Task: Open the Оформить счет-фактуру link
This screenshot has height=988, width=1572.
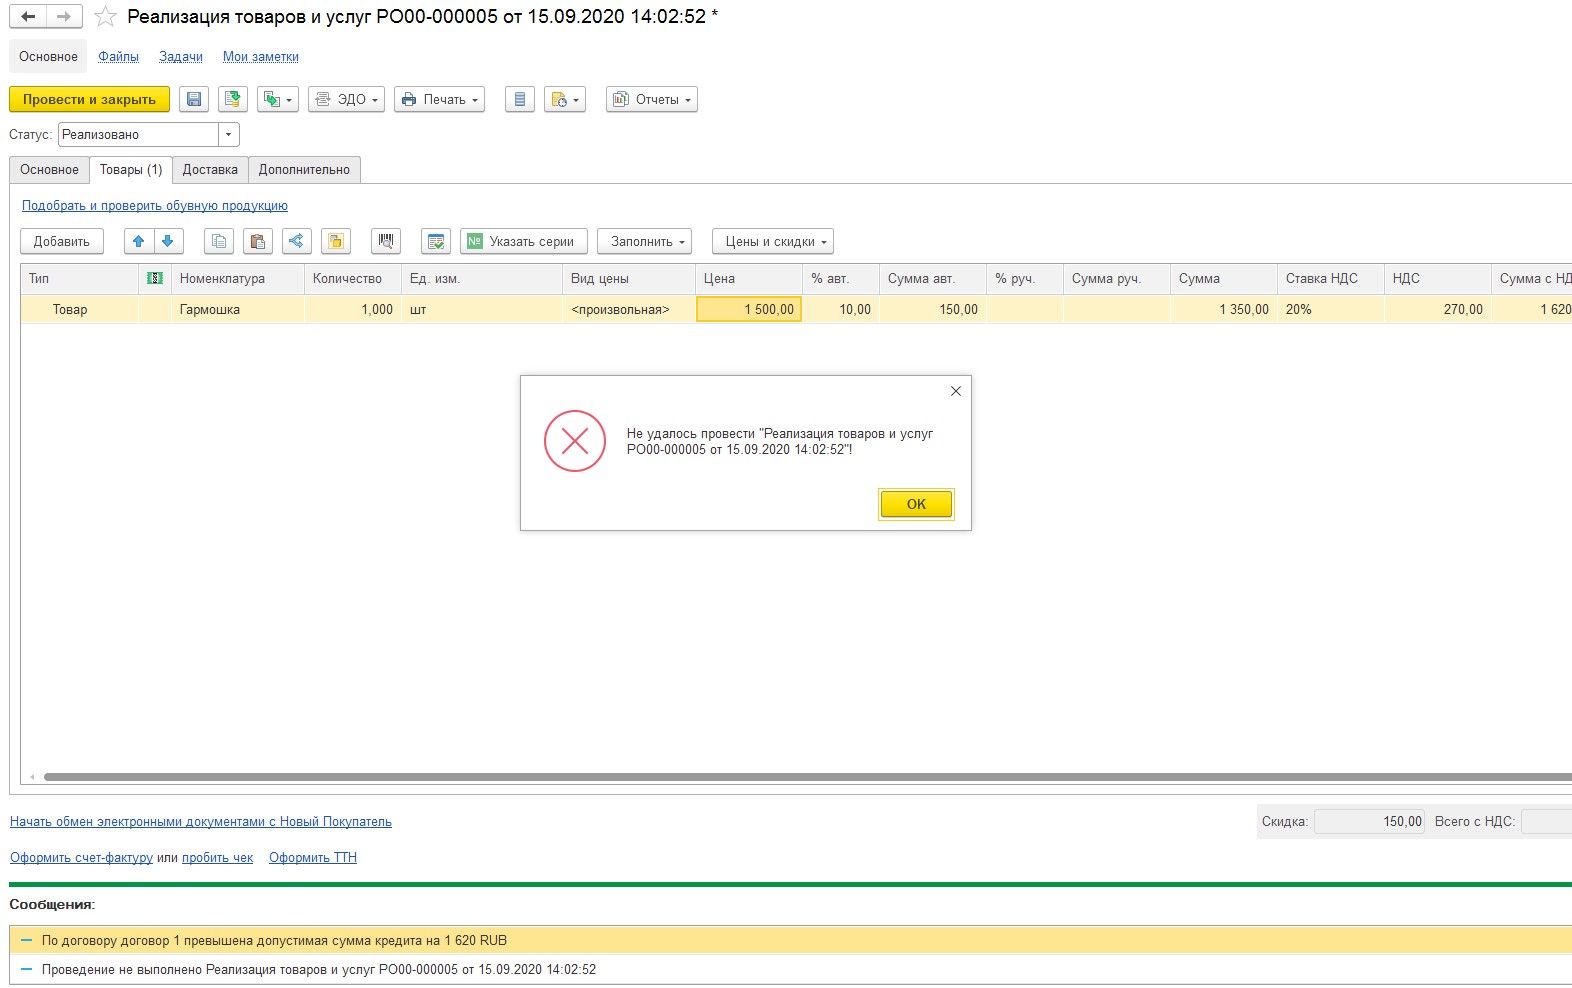Action: pos(81,858)
